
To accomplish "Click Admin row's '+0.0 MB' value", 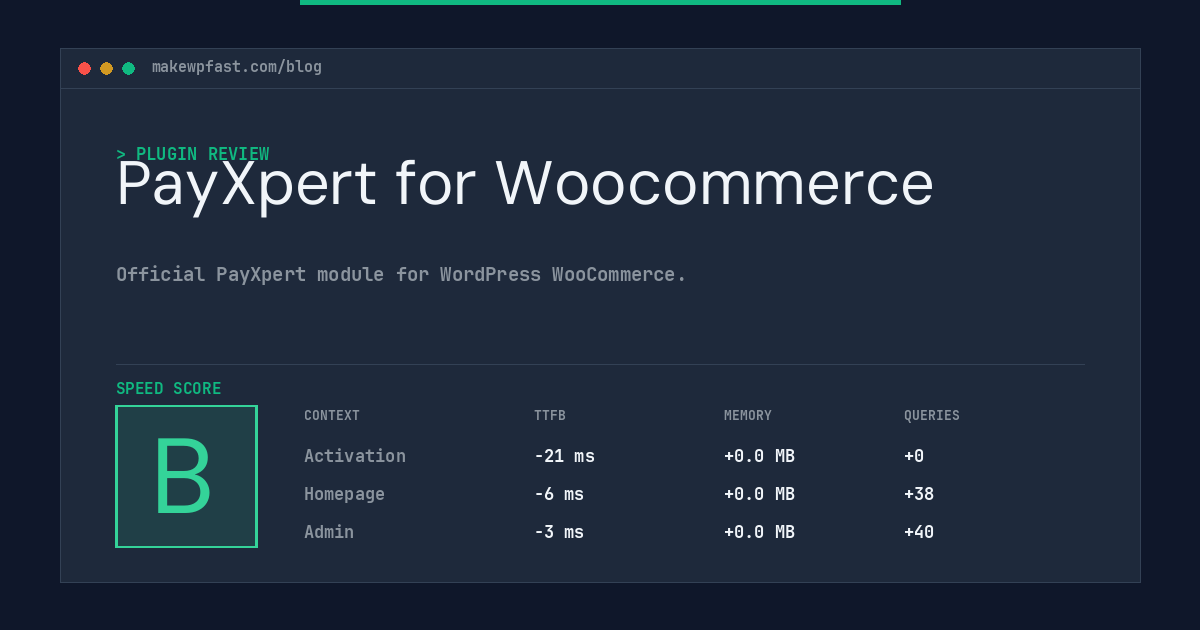I will 759,532.
